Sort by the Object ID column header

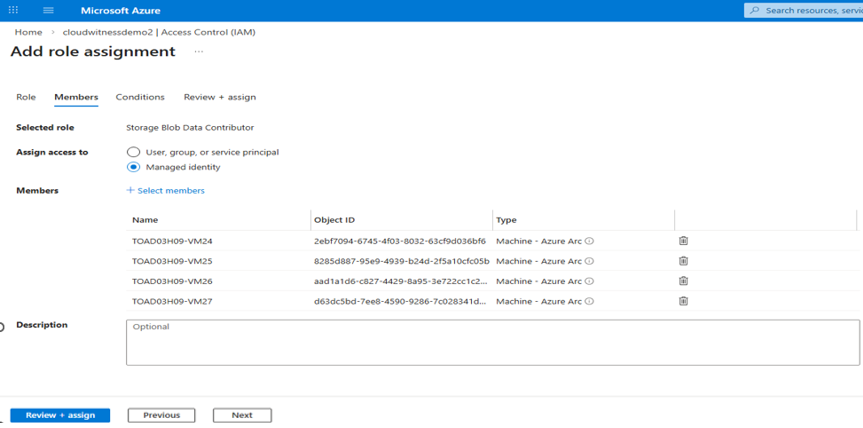point(335,220)
